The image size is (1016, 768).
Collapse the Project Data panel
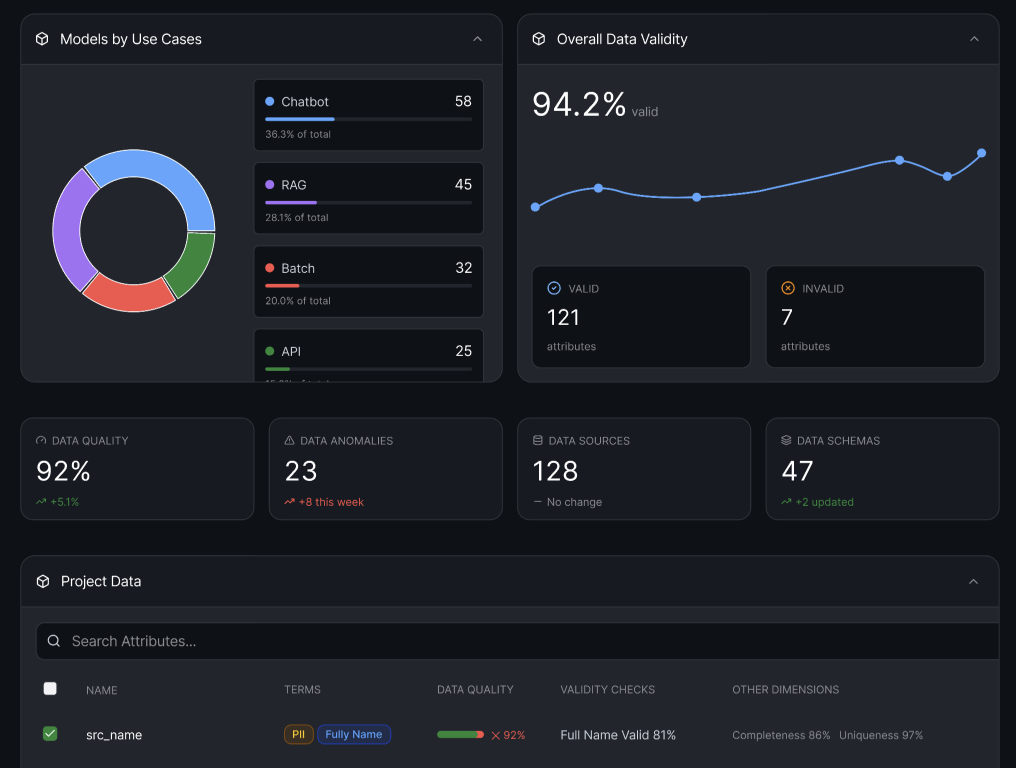click(974, 581)
